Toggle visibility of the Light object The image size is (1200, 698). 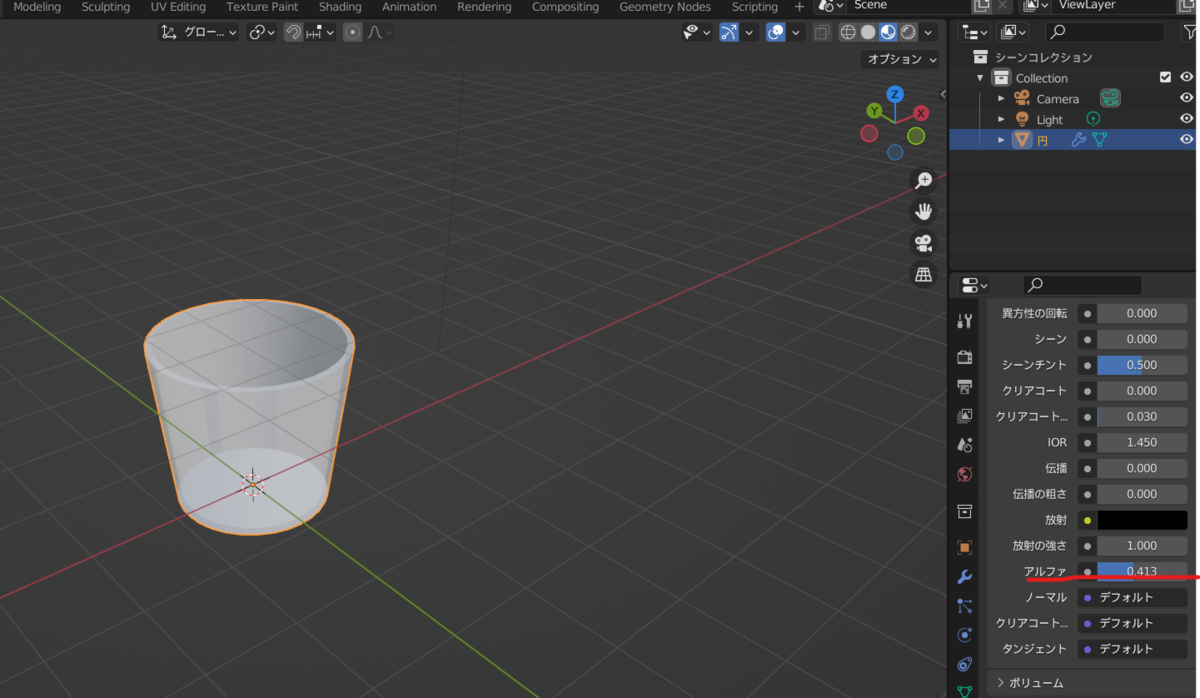1186,119
